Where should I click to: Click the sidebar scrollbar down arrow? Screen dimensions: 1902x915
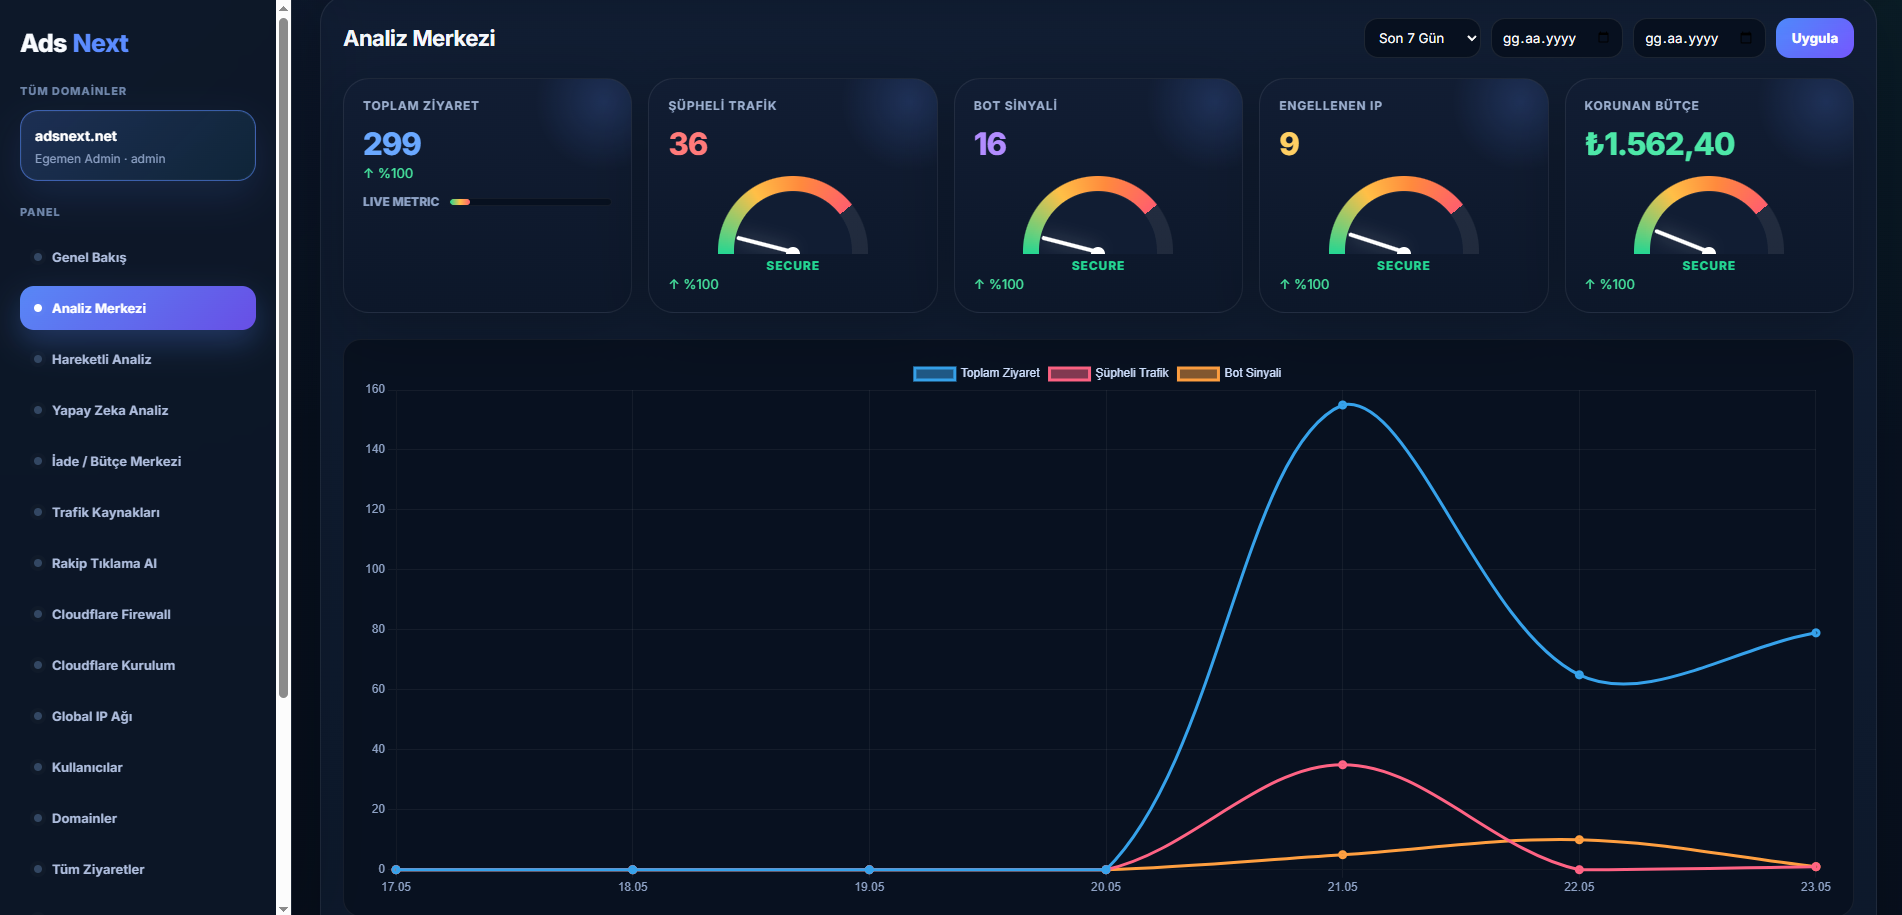283,908
